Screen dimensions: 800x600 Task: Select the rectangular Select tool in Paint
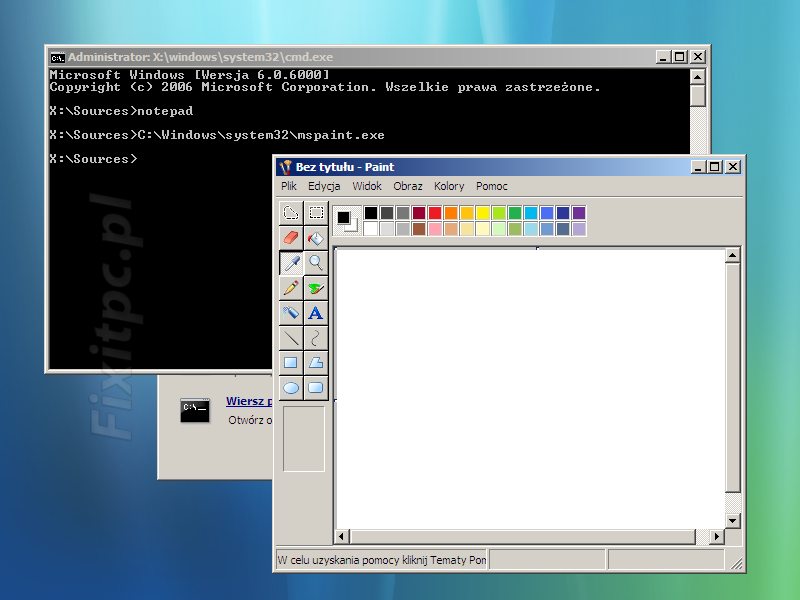tap(316, 213)
